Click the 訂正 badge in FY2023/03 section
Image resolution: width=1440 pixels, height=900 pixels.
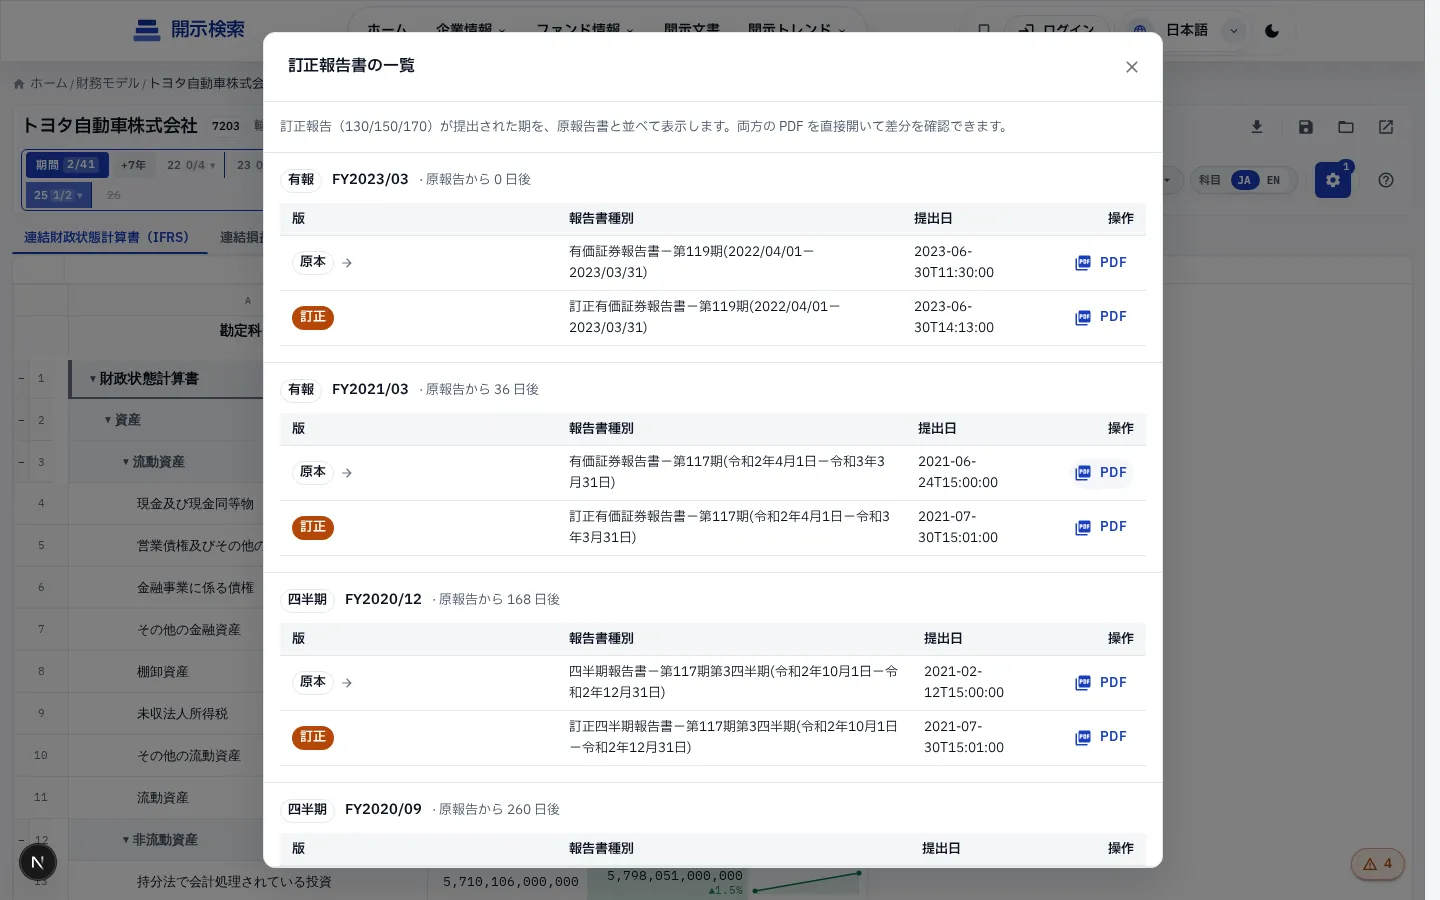coord(313,317)
